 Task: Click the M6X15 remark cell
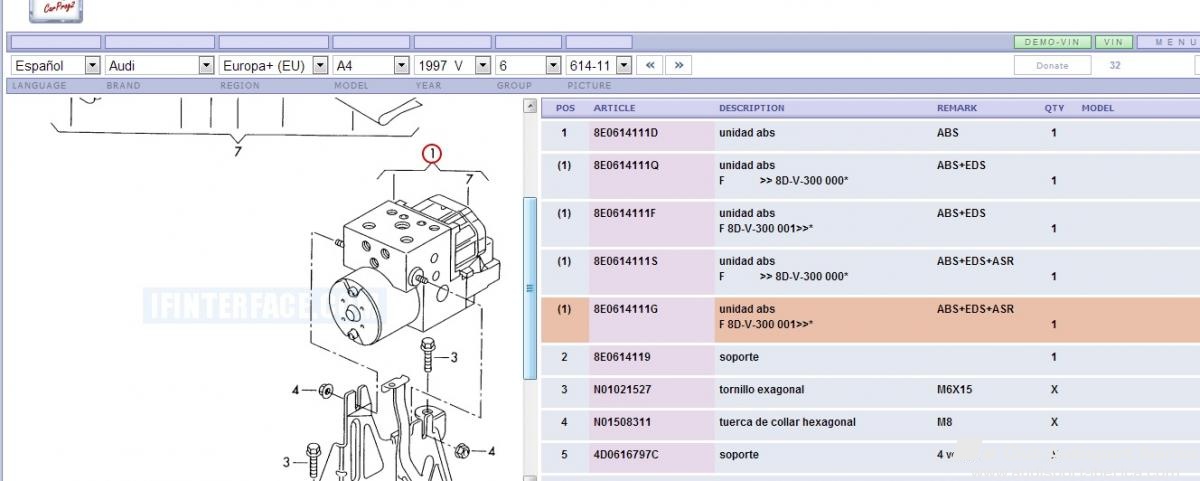tap(954, 389)
